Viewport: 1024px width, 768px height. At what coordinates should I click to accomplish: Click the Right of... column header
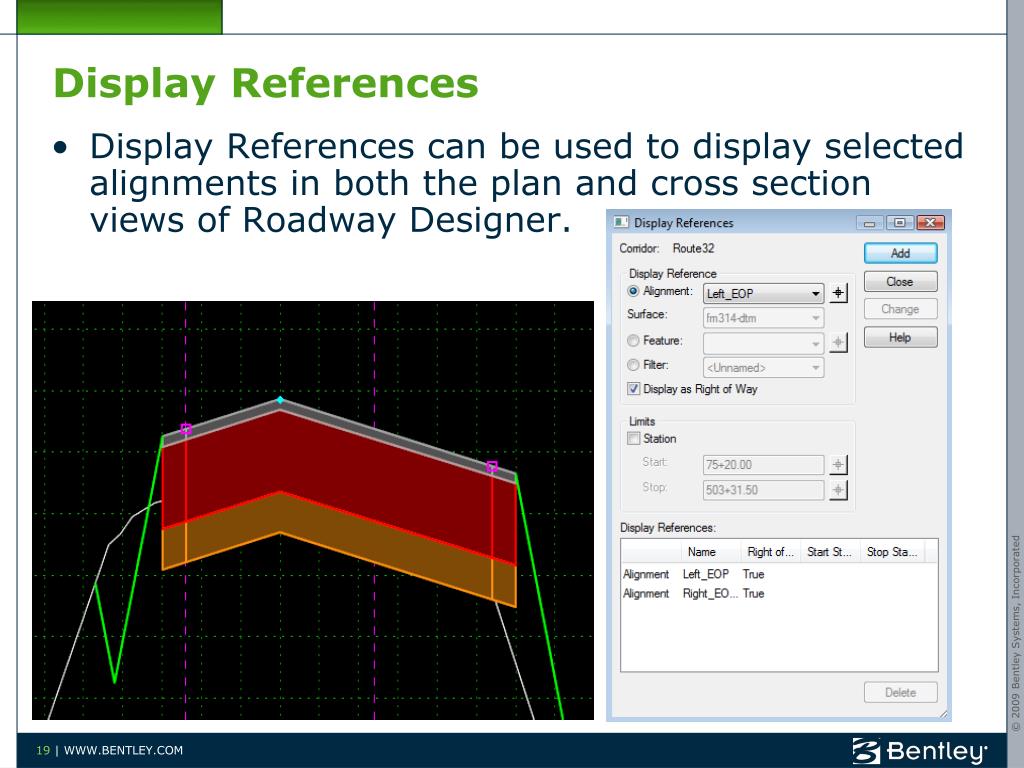click(x=771, y=552)
